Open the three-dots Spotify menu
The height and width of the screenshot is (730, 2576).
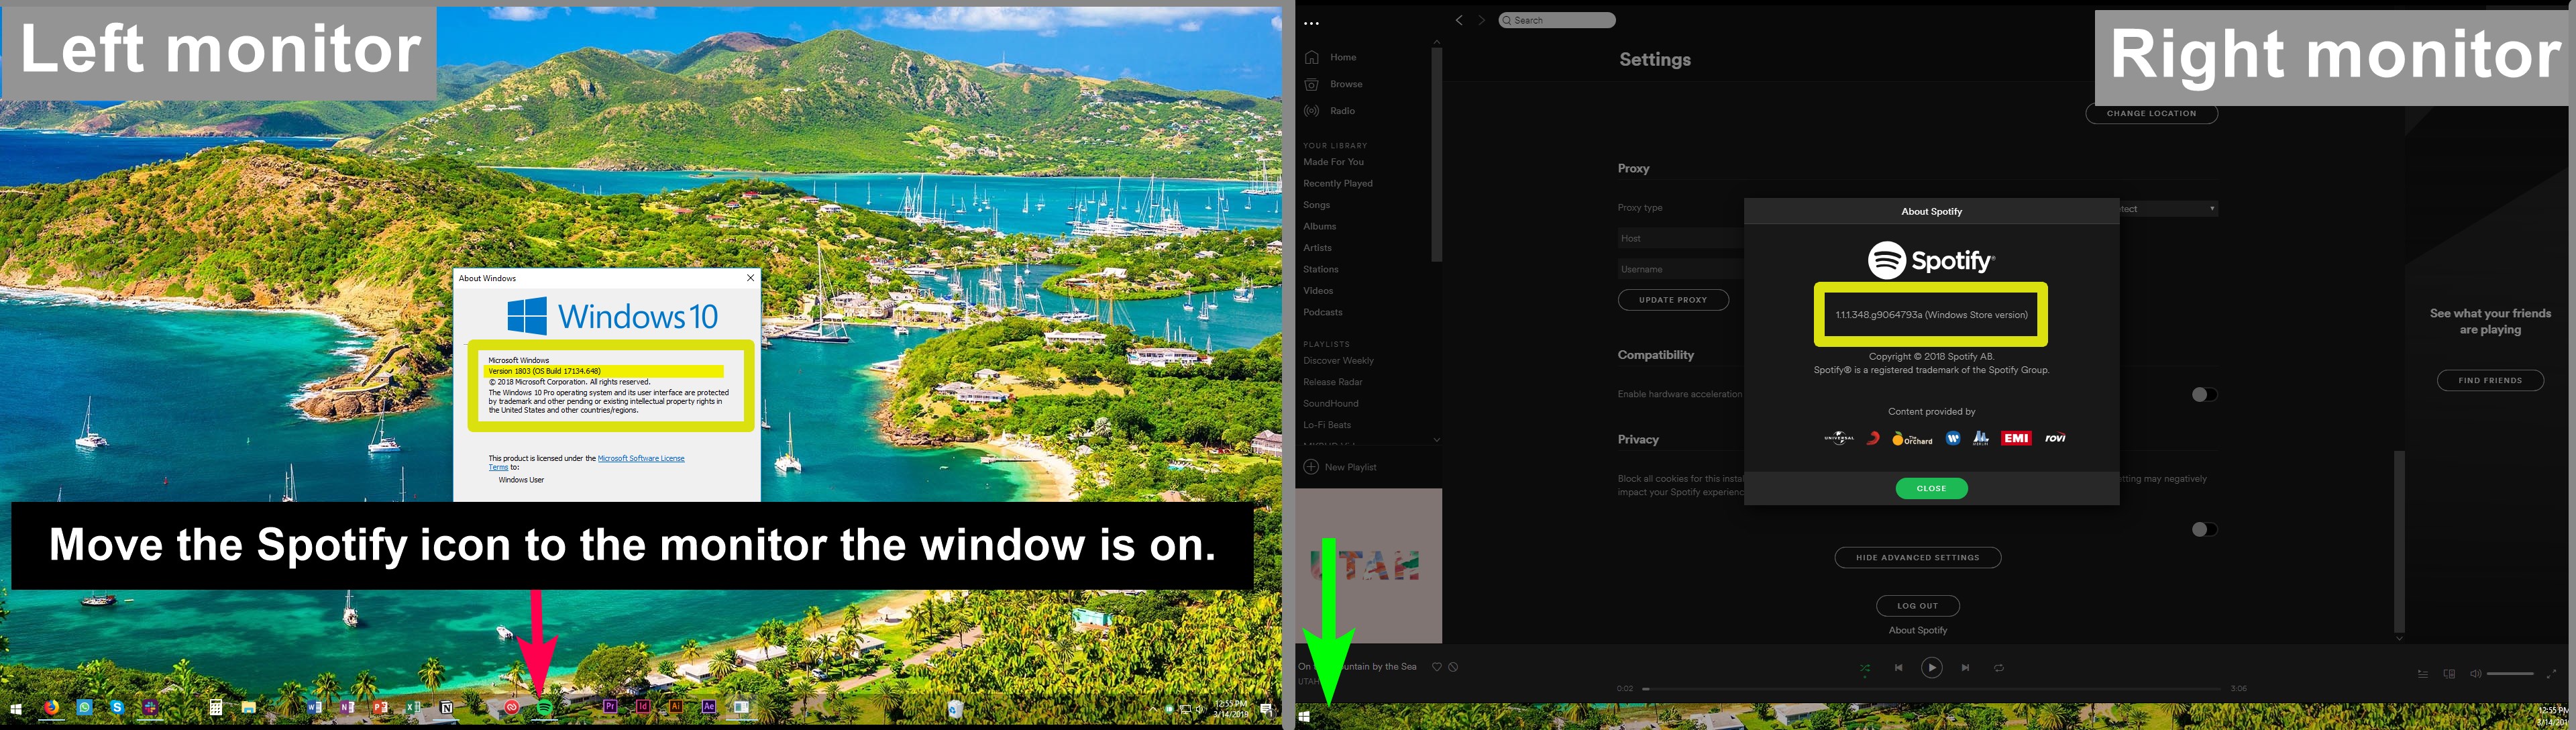click(1311, 23)
